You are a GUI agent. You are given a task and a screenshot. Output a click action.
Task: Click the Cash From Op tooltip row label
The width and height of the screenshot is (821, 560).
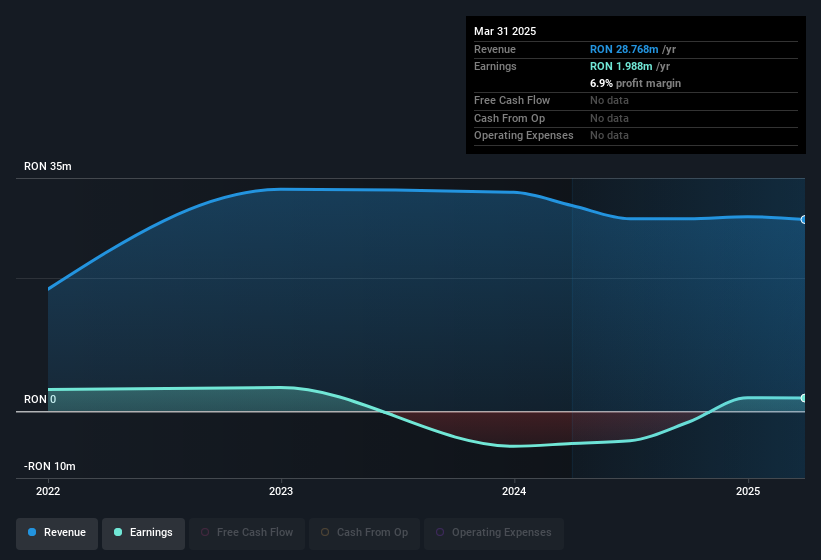point(509,118)
